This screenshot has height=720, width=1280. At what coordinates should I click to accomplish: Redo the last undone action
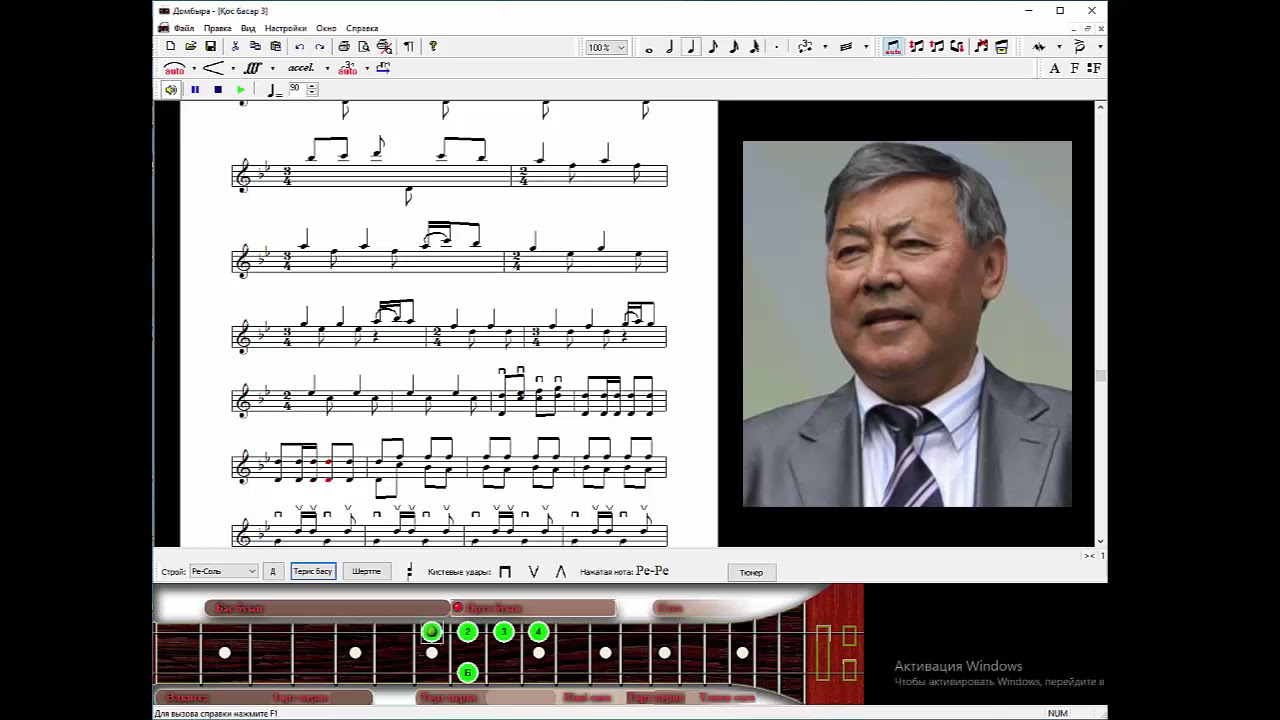(x=320, y=47)
